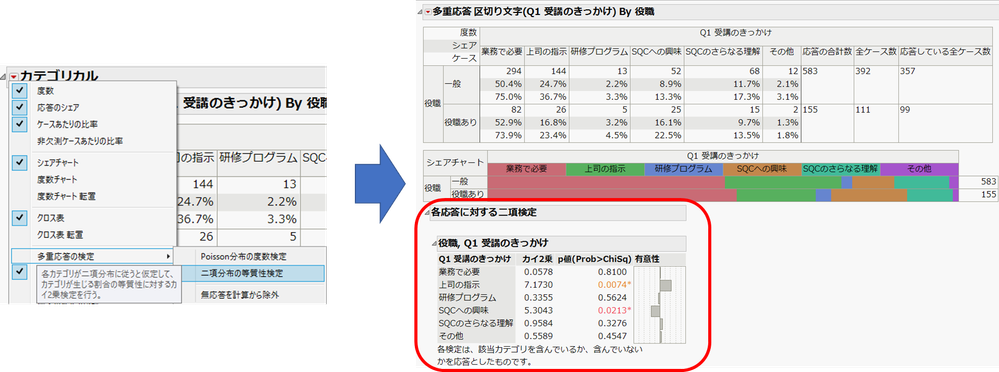Collapse the 役職, Q1 受講のきっかけ outline node
The image size is (999, 372).
pyautogui.click(x=435, y=243)
